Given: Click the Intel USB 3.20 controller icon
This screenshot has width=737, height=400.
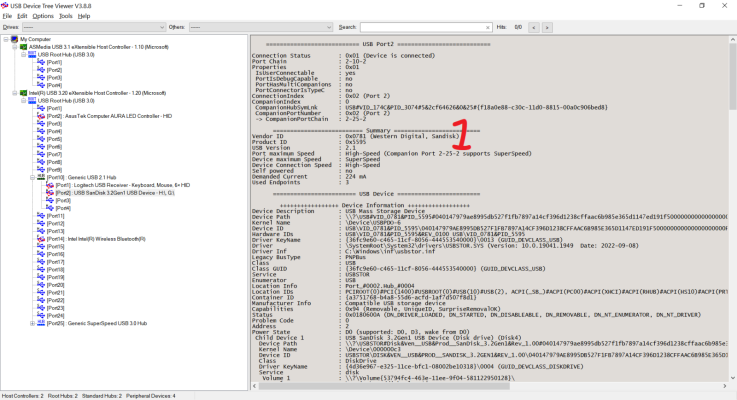Looking at the screenshot, I should pyautogui.click(x=23, y=93).
